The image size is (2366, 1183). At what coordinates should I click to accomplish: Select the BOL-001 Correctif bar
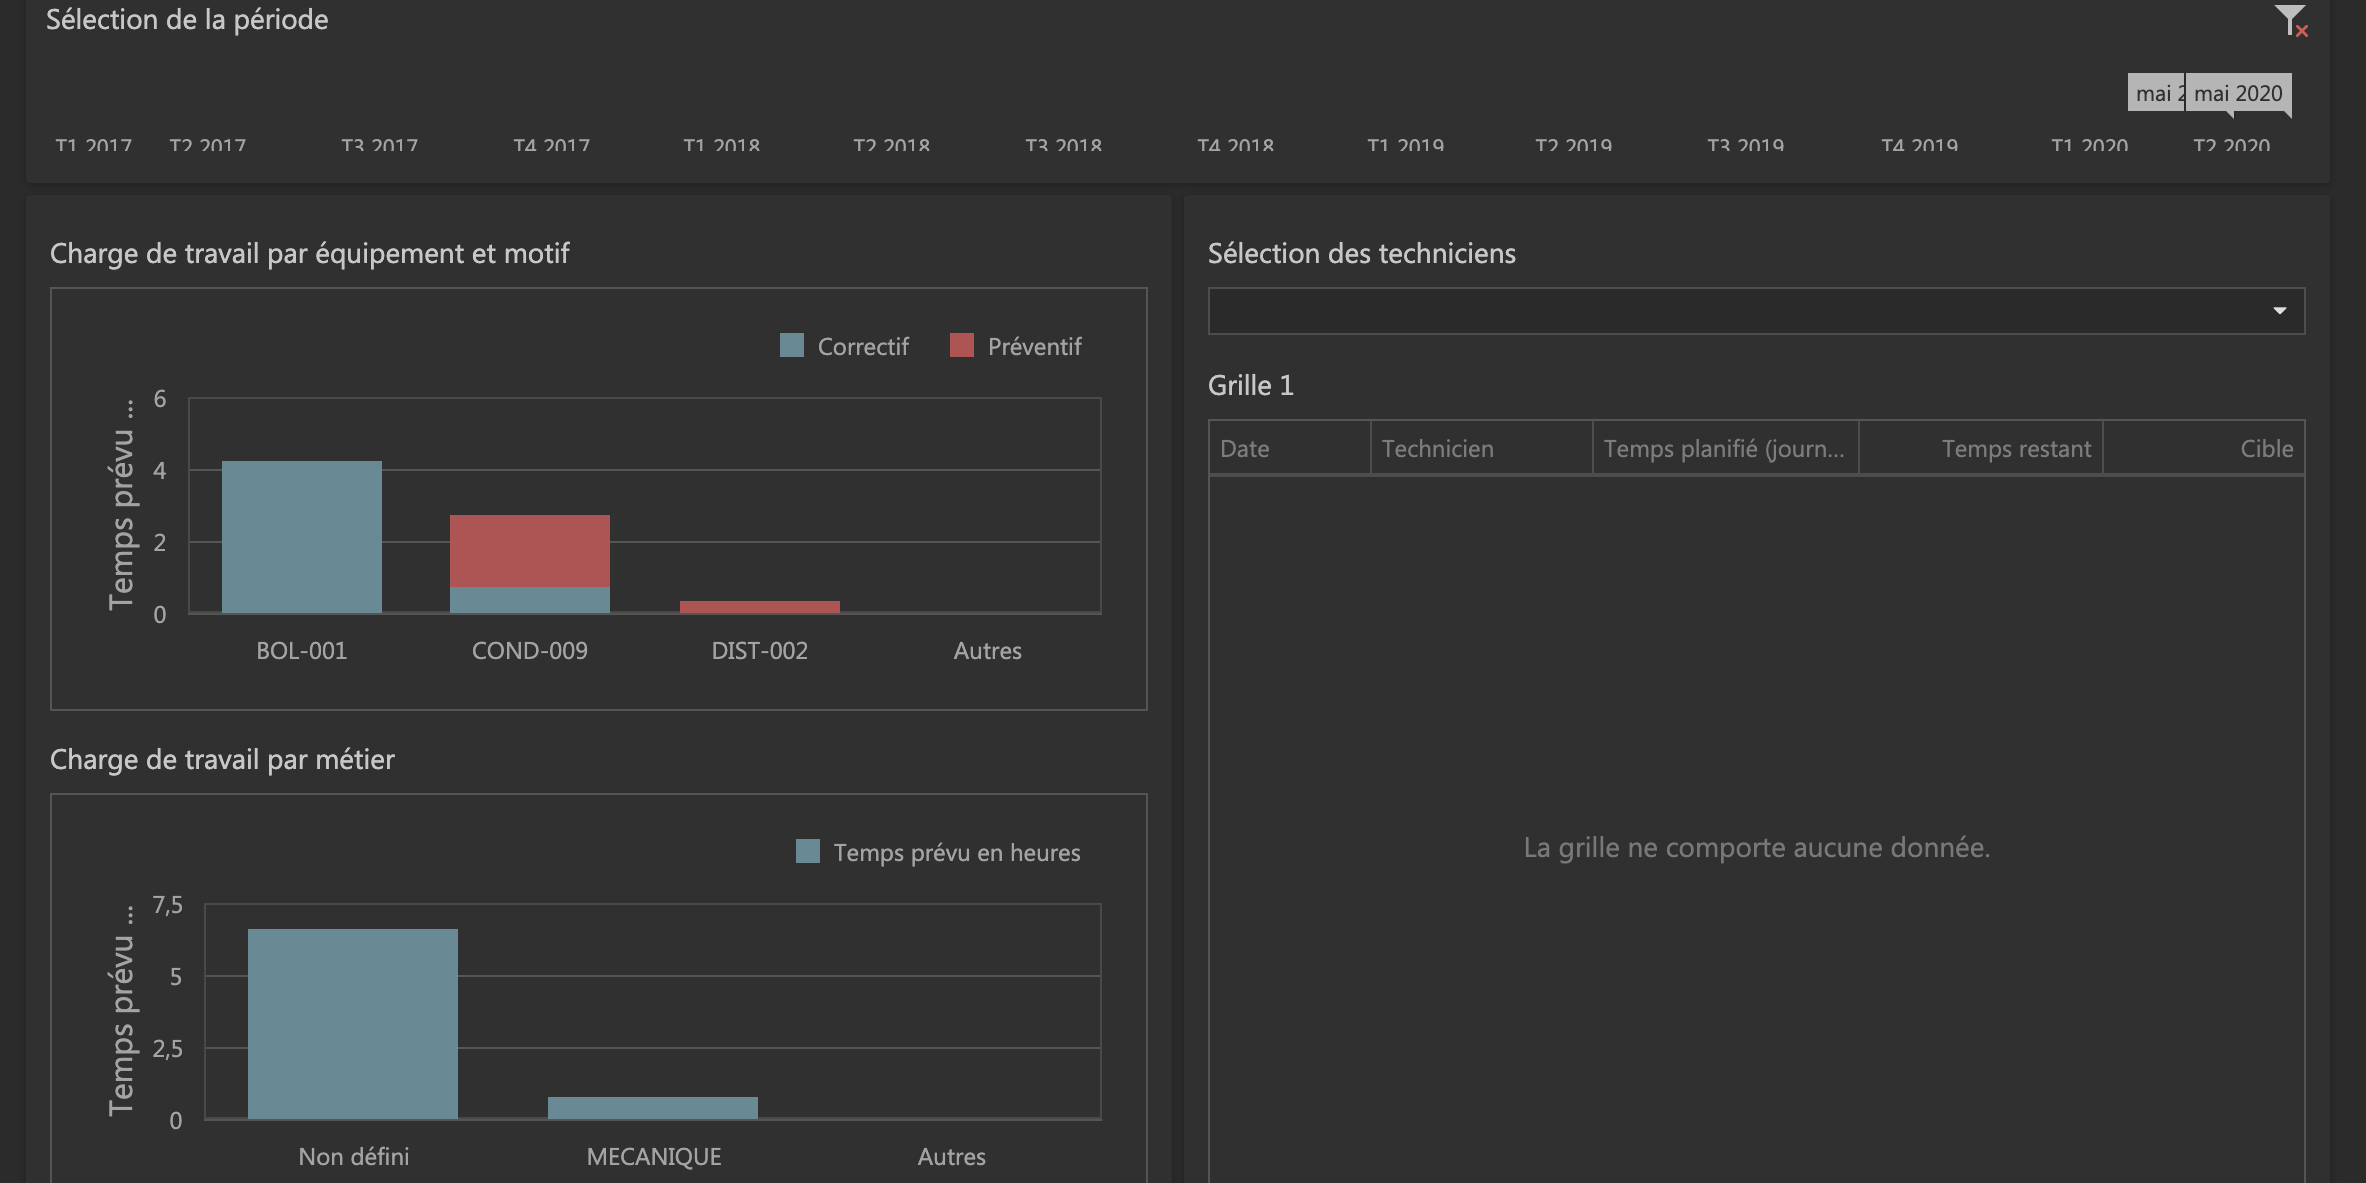[x=302, y=537]
